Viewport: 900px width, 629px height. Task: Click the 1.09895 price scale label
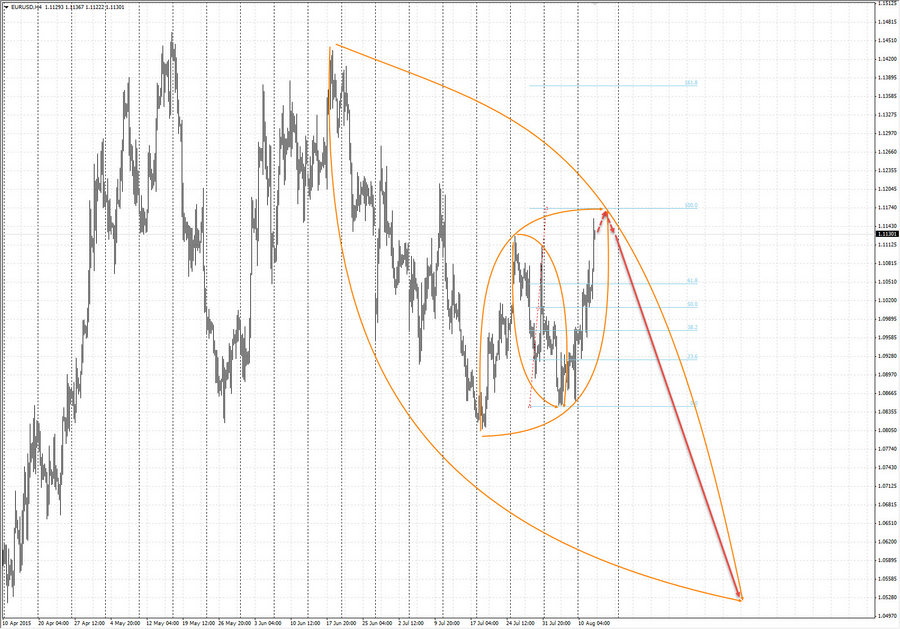[887, 319]
